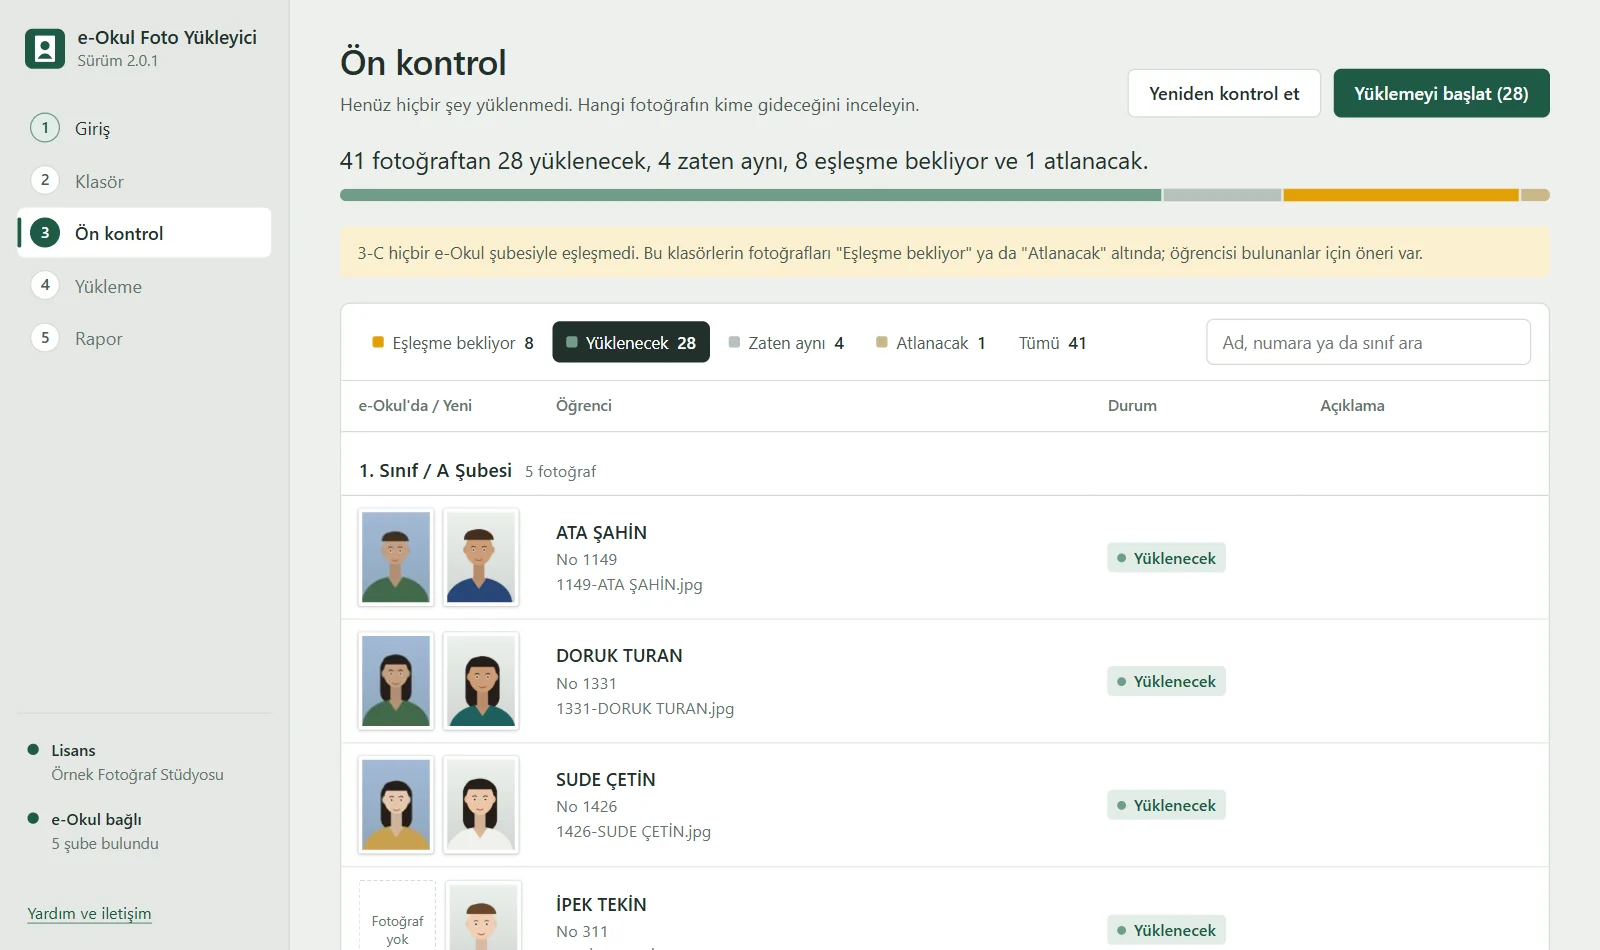Switch to Atlanacak 1 tab
This screenshot has width=1600, height=950.
(x=931, y=342)
